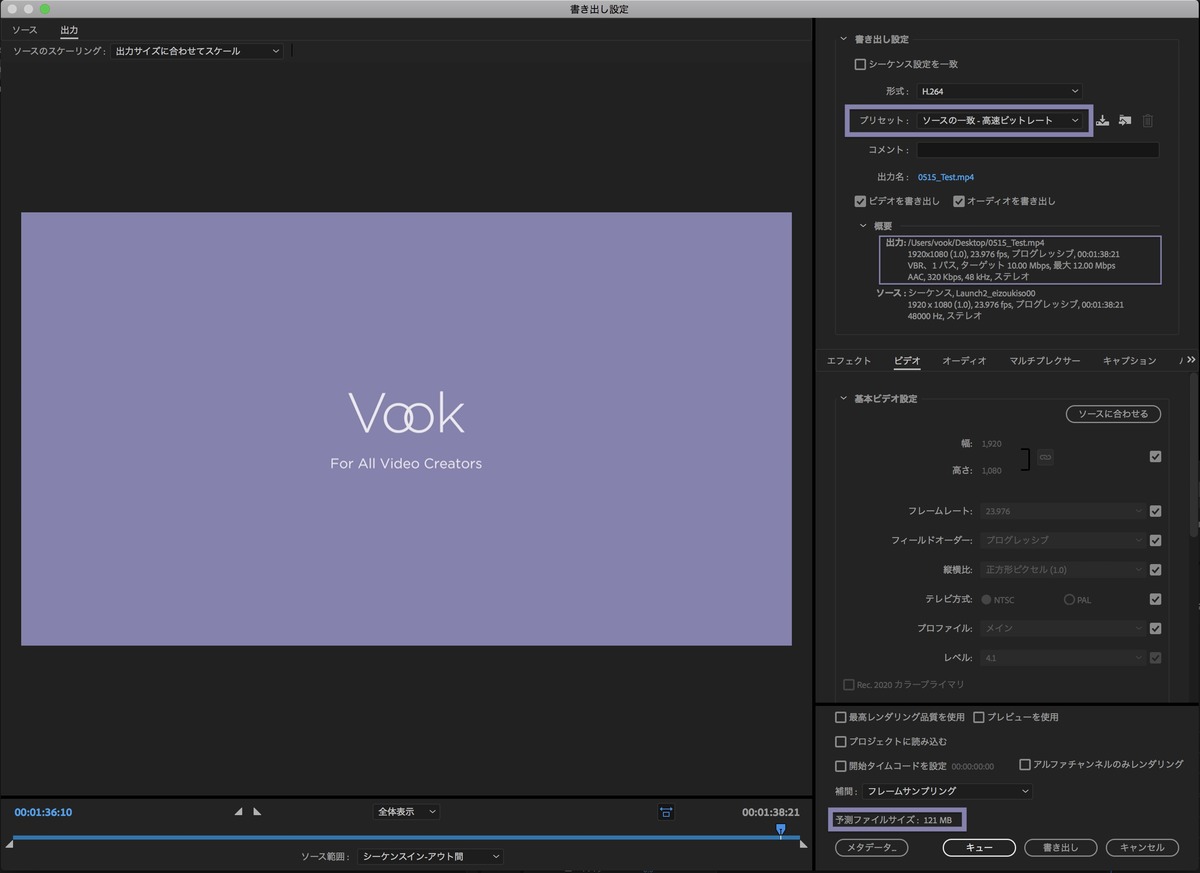Open the キャプション tab
This screenshot has height=873, width=1200.
pos(1129,361)
